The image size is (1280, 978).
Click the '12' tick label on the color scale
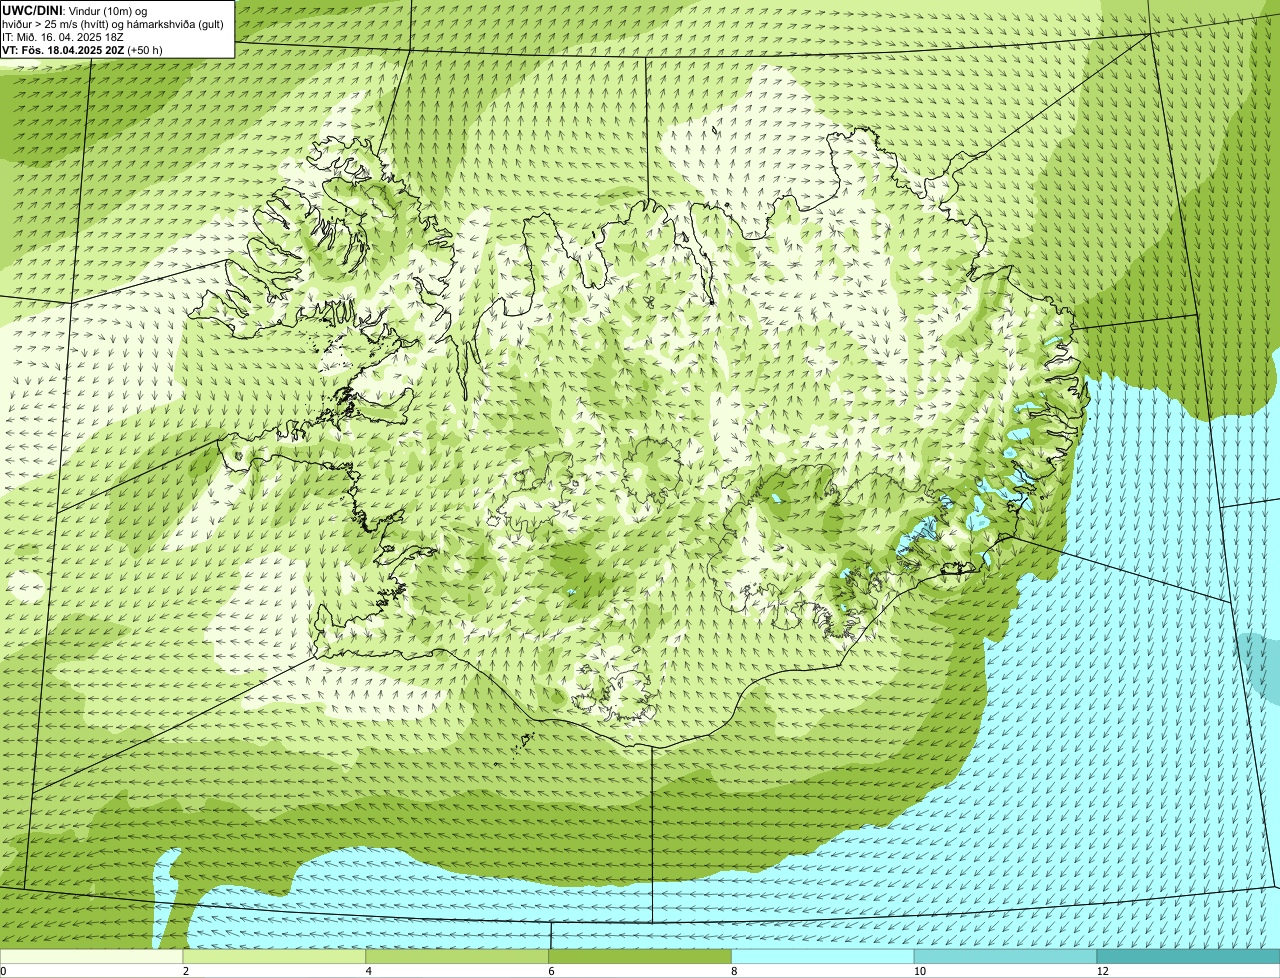1102,971
